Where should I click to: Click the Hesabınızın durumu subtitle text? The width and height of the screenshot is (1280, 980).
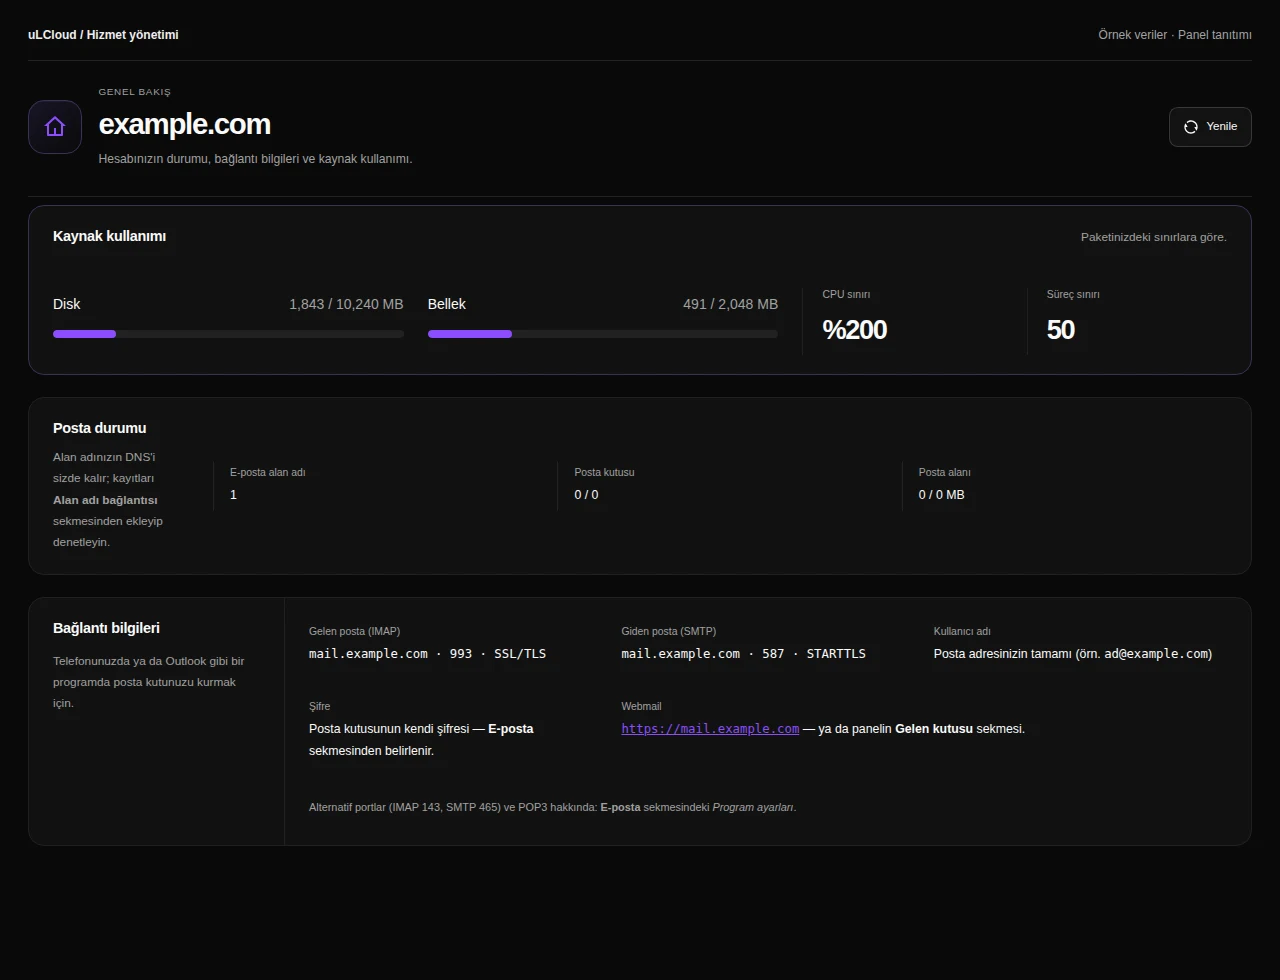point(255,159)
